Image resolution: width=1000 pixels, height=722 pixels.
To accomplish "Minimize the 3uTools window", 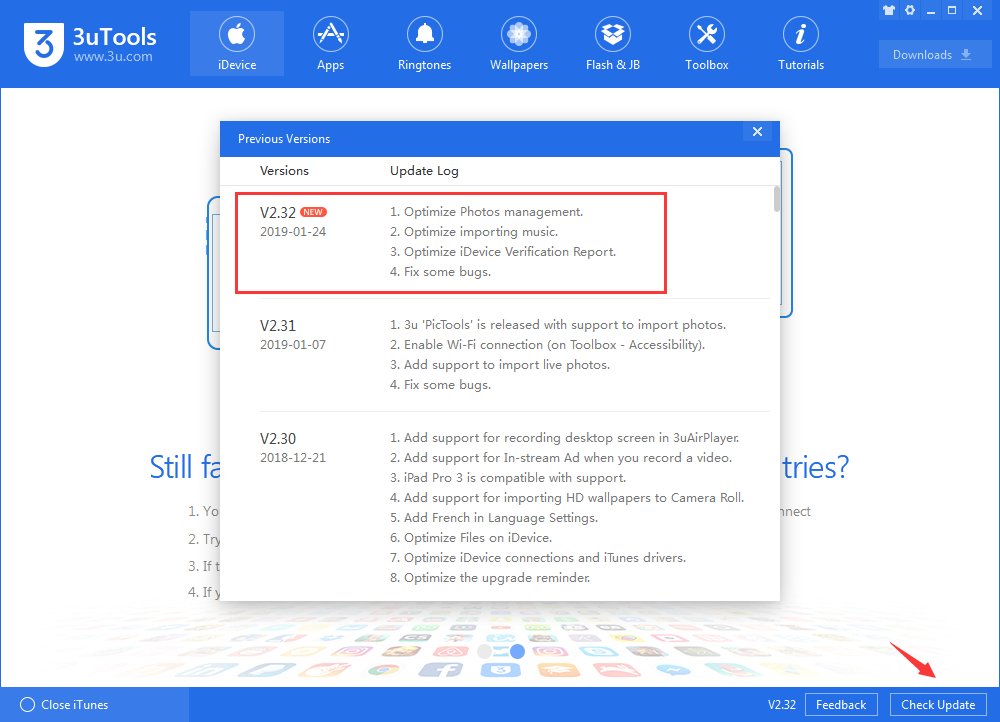I will click(931, 11).
